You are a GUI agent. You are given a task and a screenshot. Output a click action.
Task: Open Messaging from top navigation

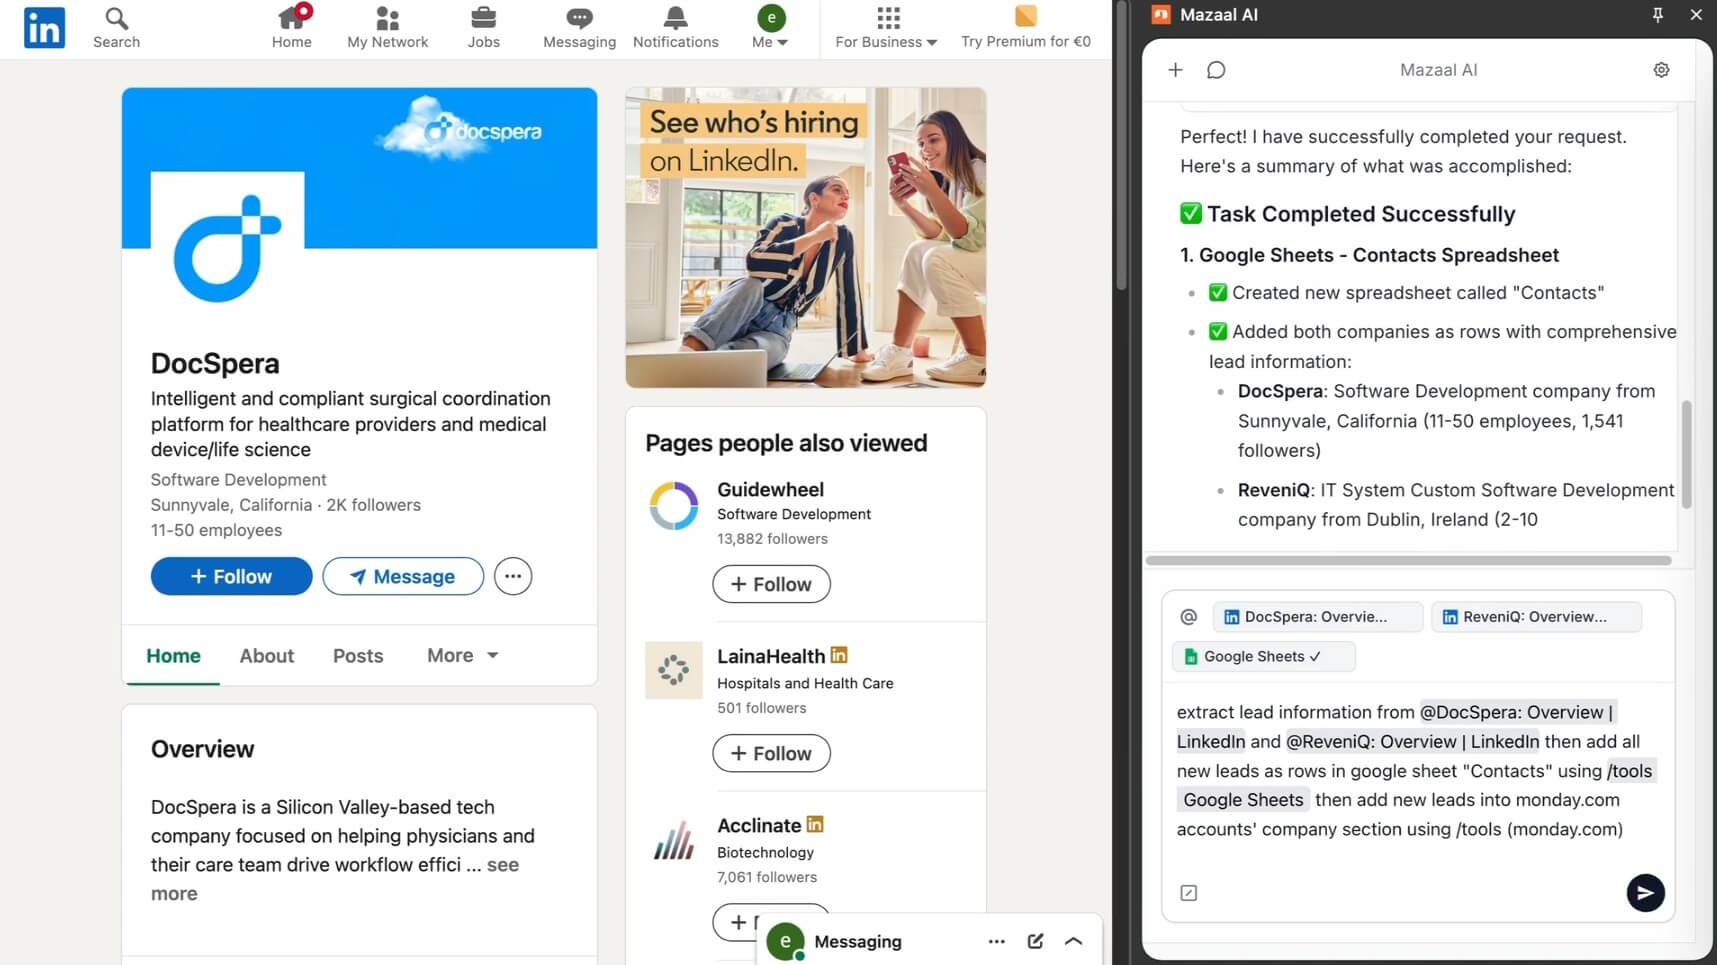pyautogui.click(x=579, y=28)
